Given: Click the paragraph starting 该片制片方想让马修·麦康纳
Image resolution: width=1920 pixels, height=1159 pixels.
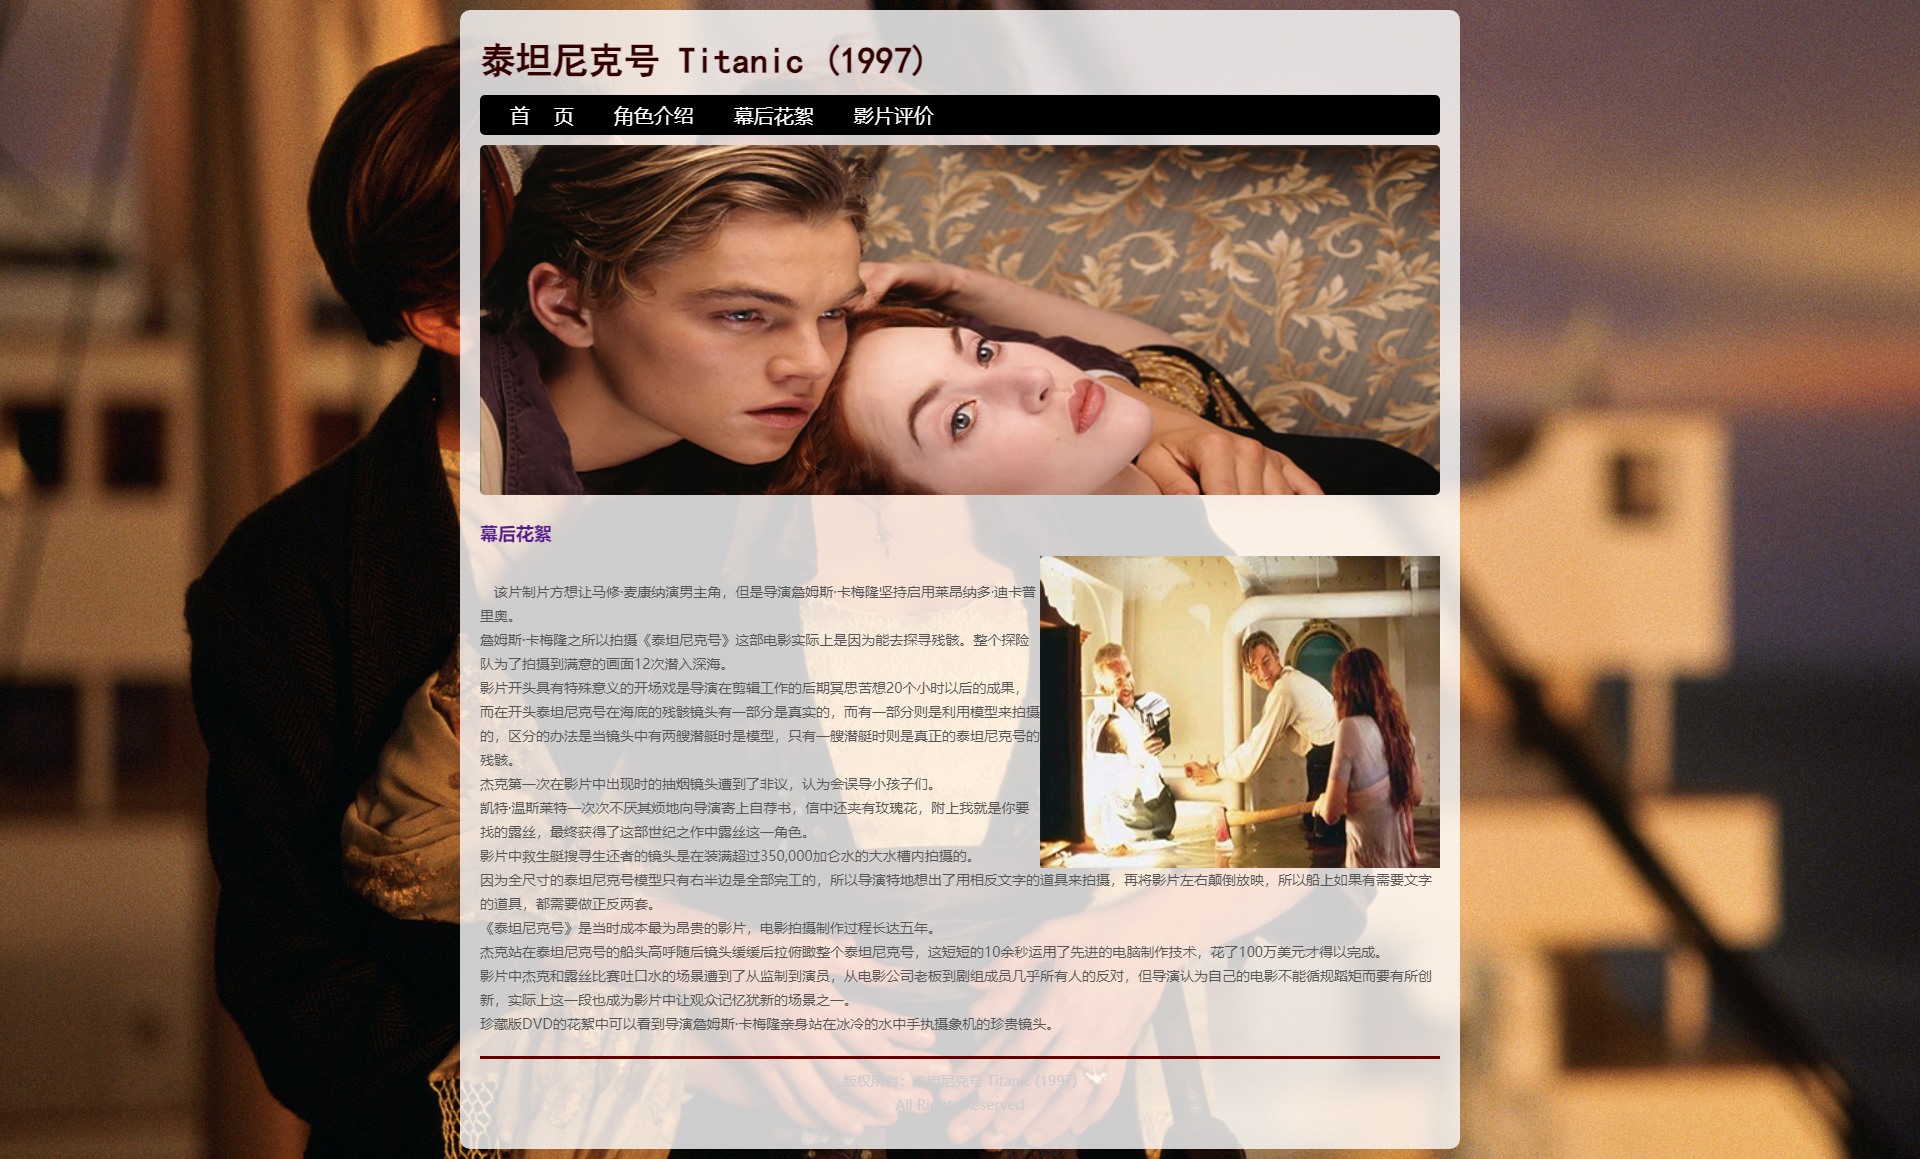Looking at the screenshot, I should click(x=758, y=604).
